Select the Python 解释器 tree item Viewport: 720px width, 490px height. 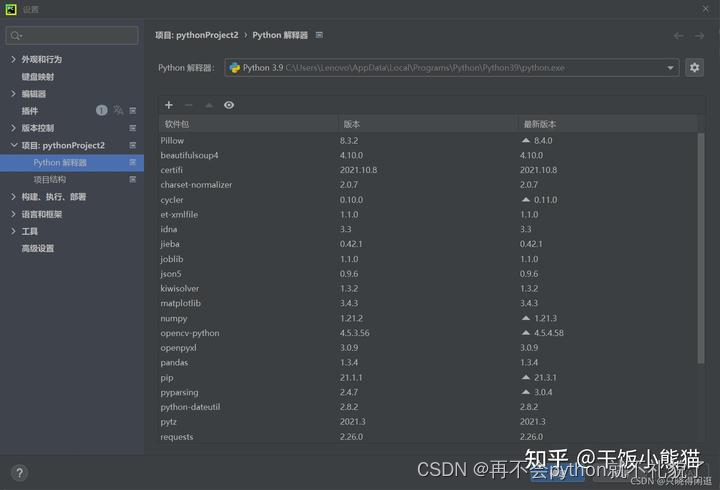coord(72,163)
